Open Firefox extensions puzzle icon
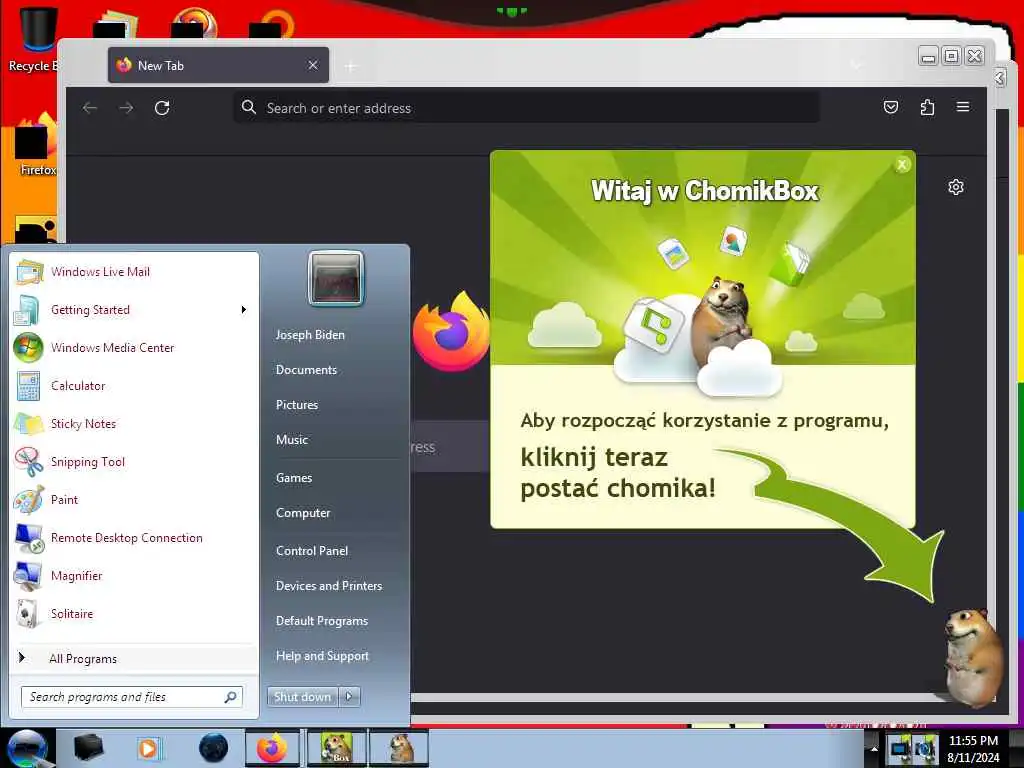 927,107
